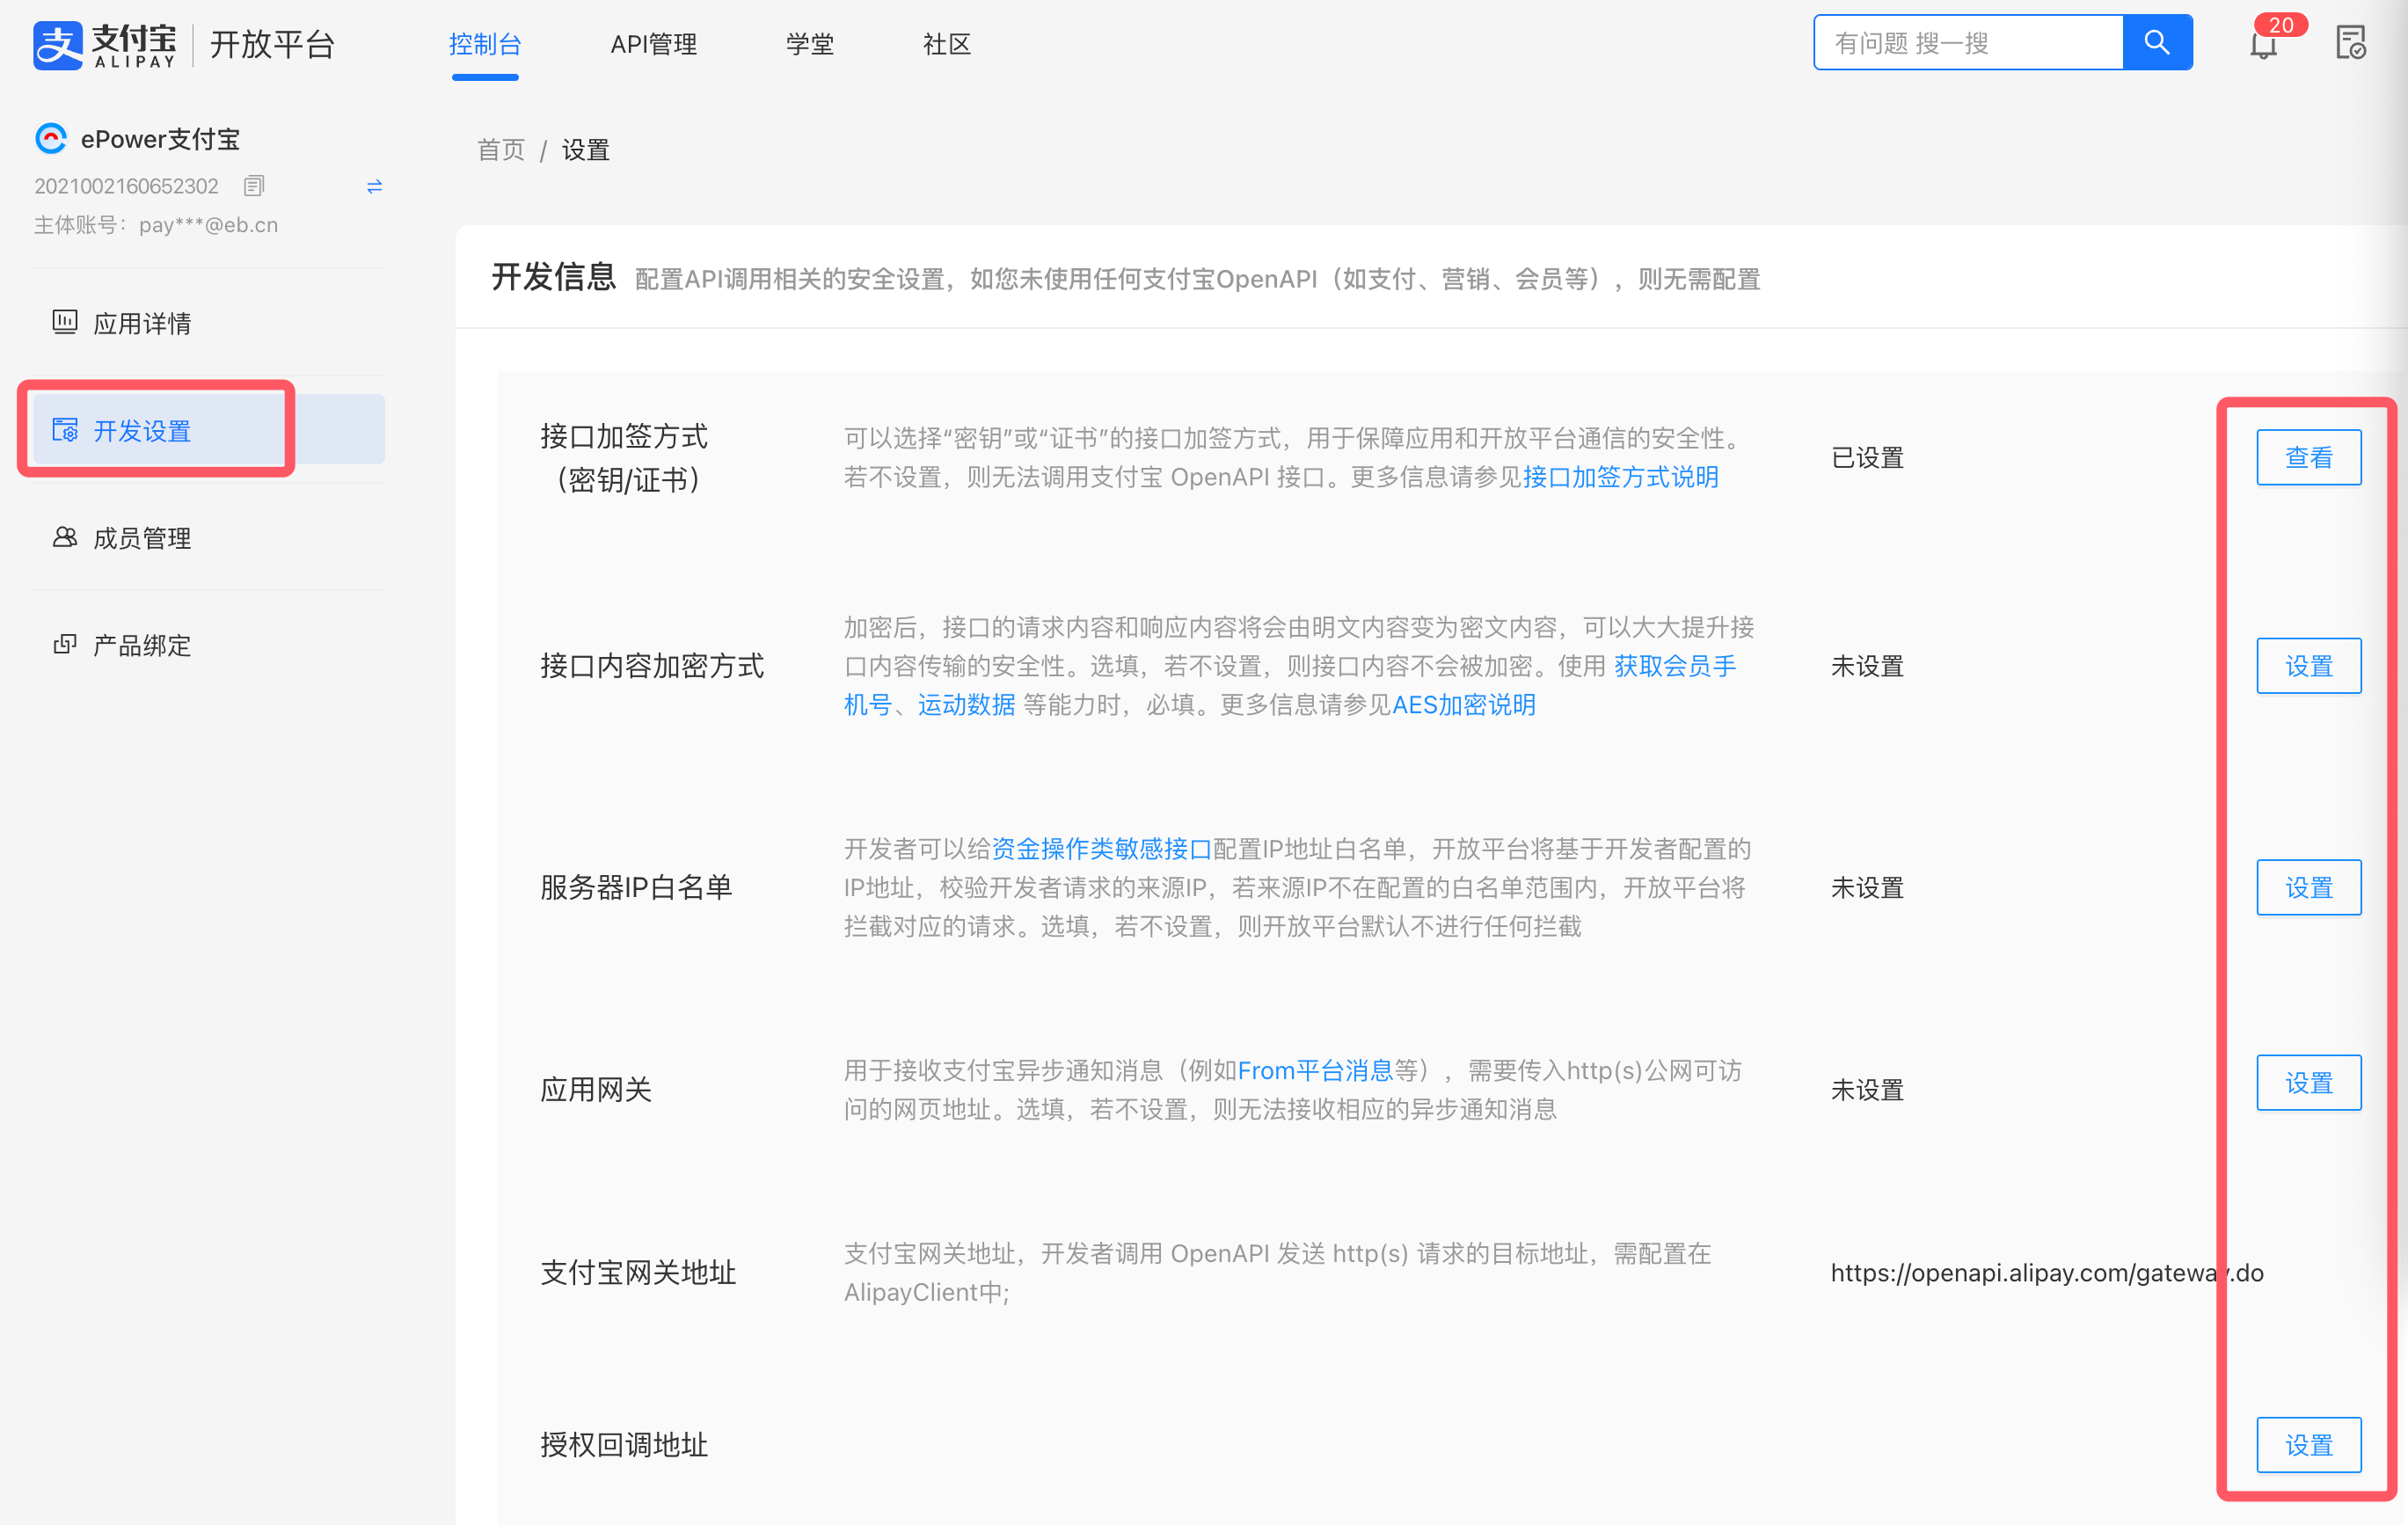This screenshot has height=1525, width=2408.
Task: Open the API管理 tab
Action: coord(654,44)
